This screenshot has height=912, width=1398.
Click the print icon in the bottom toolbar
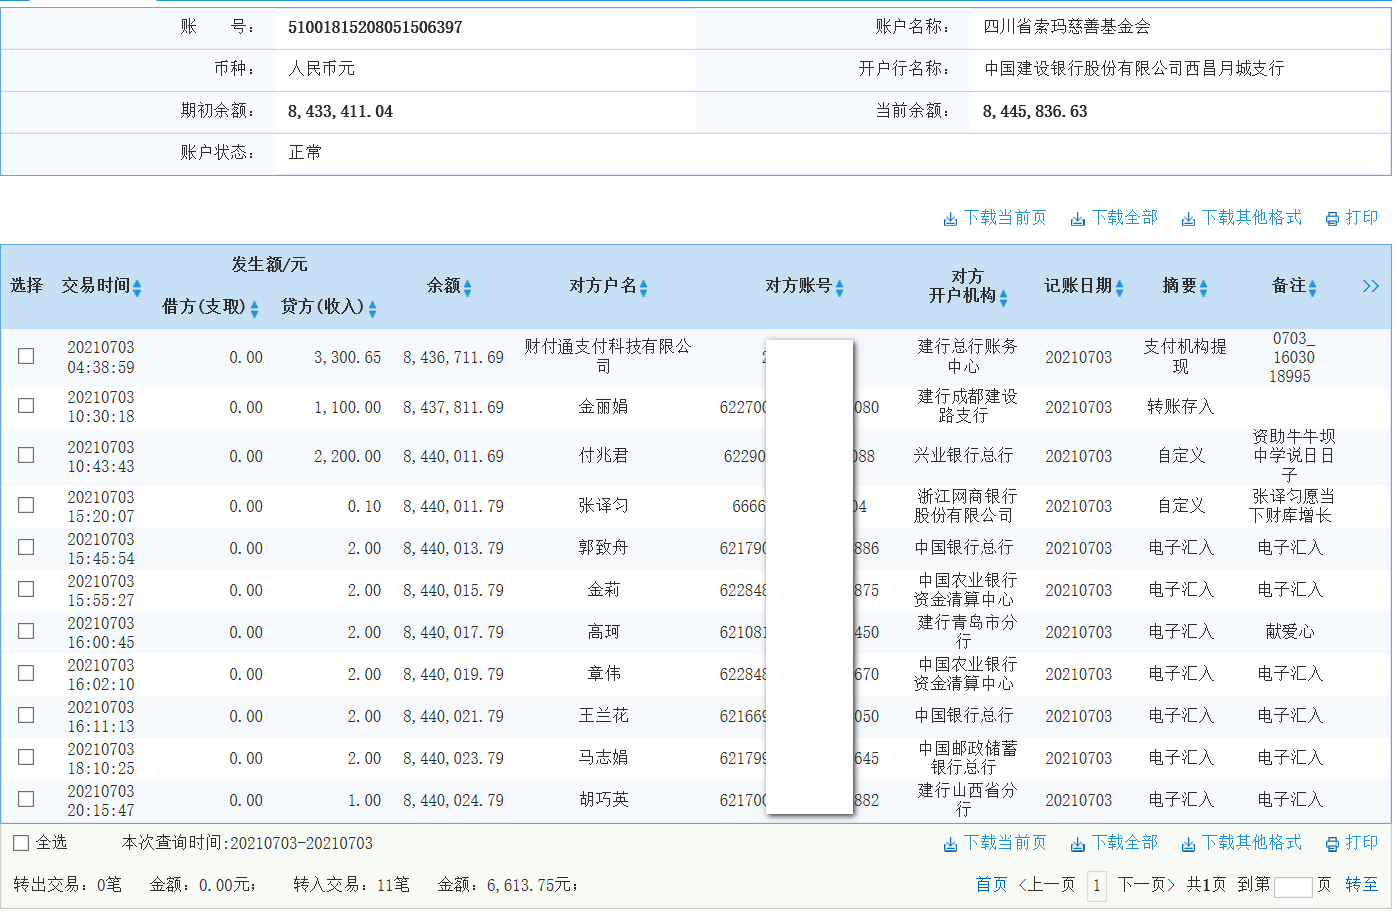click(x=1331, y=842)
